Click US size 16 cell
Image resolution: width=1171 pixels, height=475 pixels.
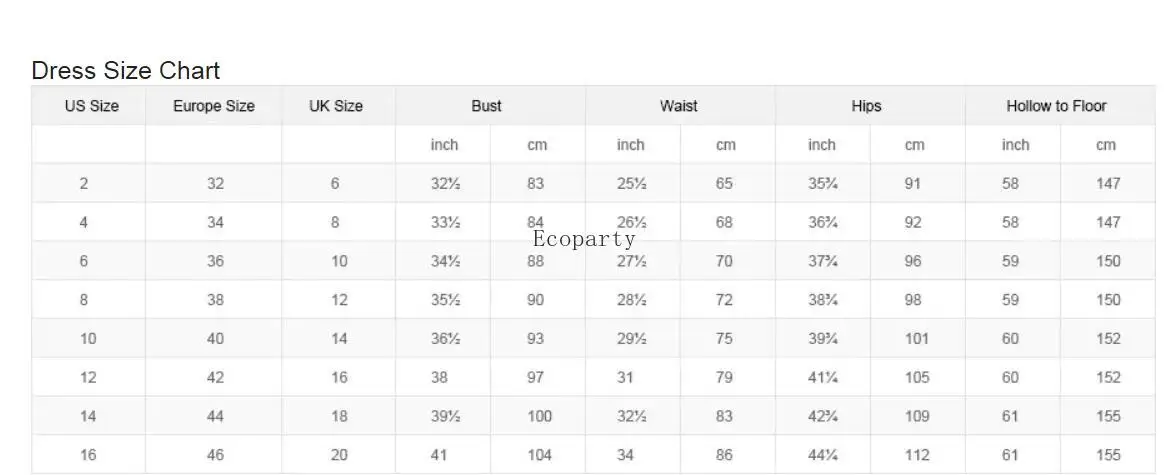[88, 455]
